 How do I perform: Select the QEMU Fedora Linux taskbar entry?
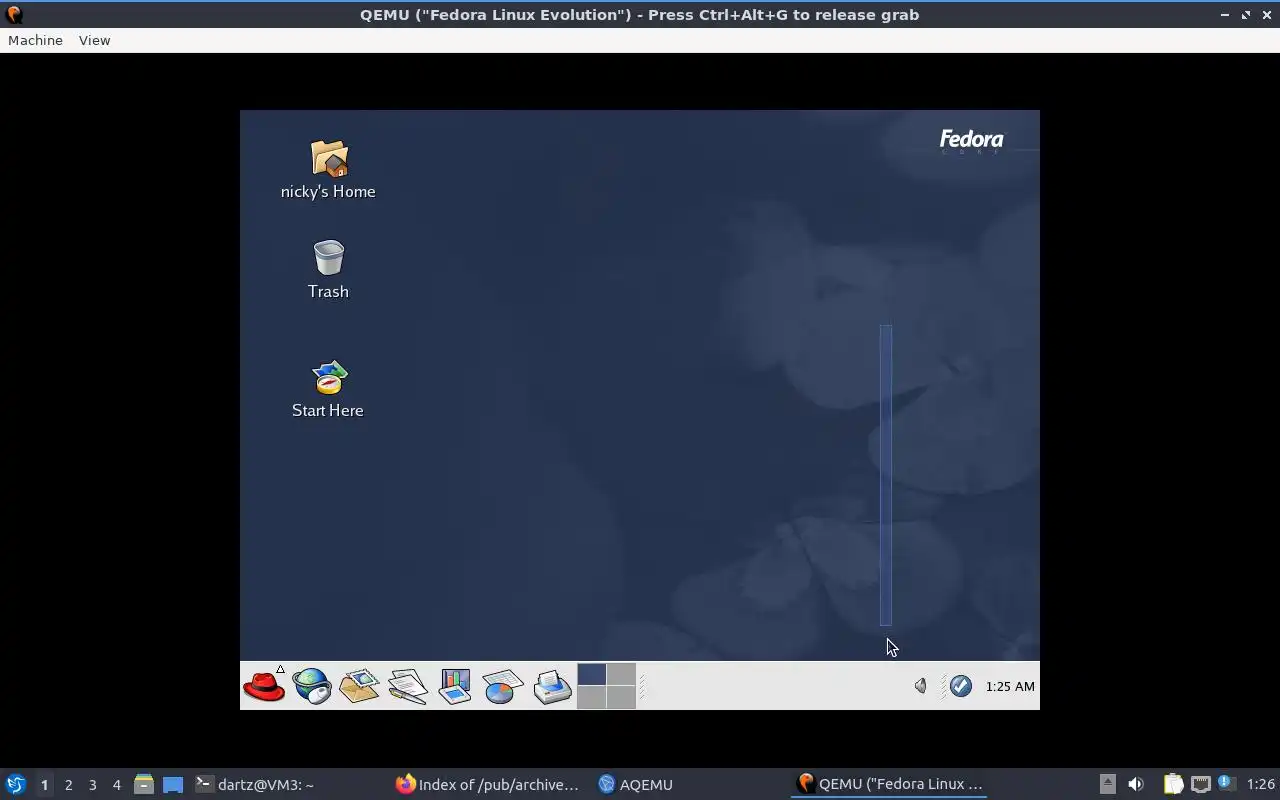tap(890, 785)
